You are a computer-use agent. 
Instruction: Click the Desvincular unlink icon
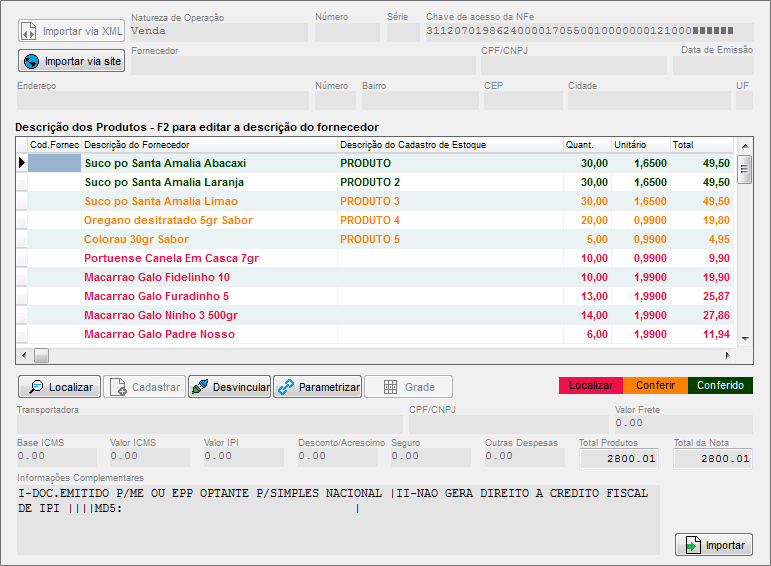pos(200,387)
